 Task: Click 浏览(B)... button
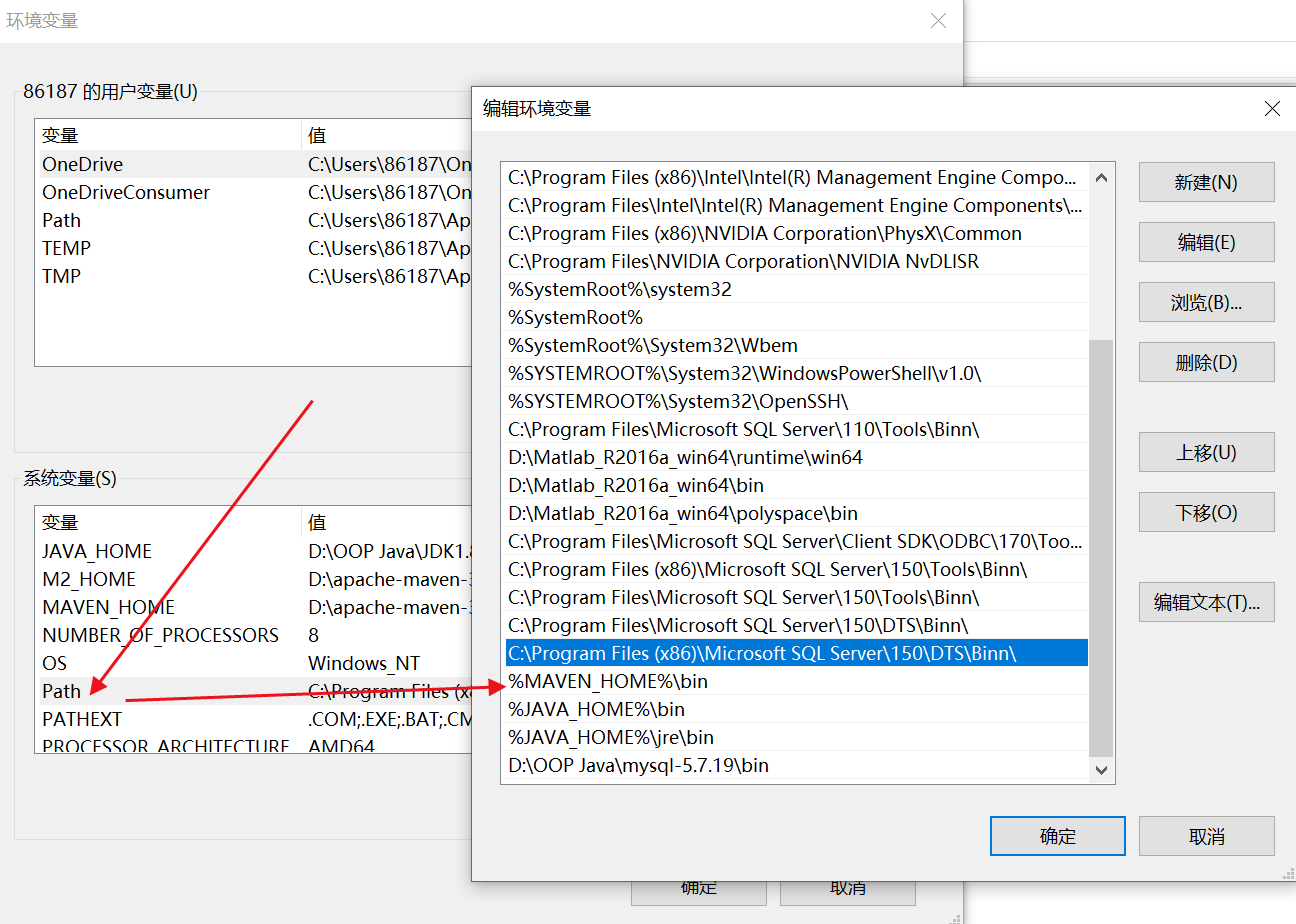tap(1206, 302)
